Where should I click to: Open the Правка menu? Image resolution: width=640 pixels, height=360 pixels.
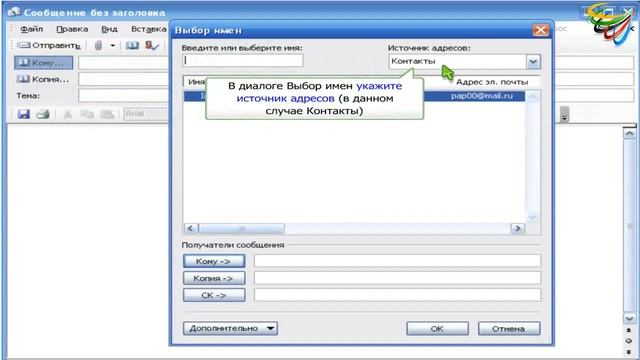pyautogui.click(x=72, y=29)
